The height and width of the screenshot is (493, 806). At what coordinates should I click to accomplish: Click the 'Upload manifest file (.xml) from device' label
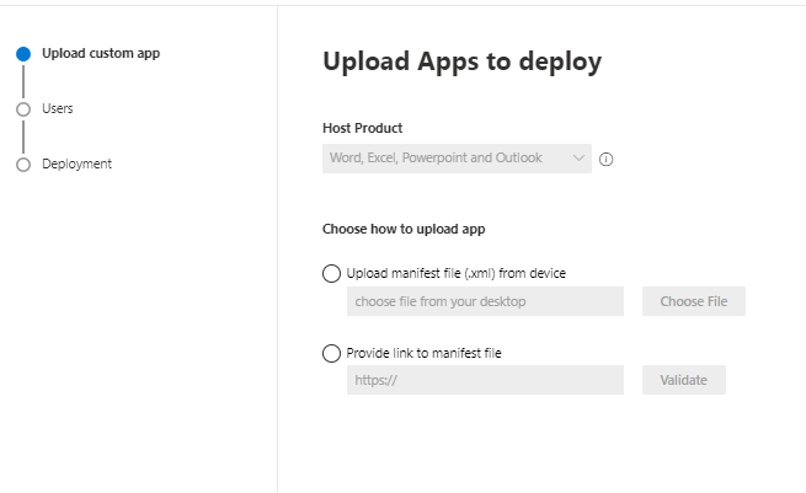coord(456,273)
